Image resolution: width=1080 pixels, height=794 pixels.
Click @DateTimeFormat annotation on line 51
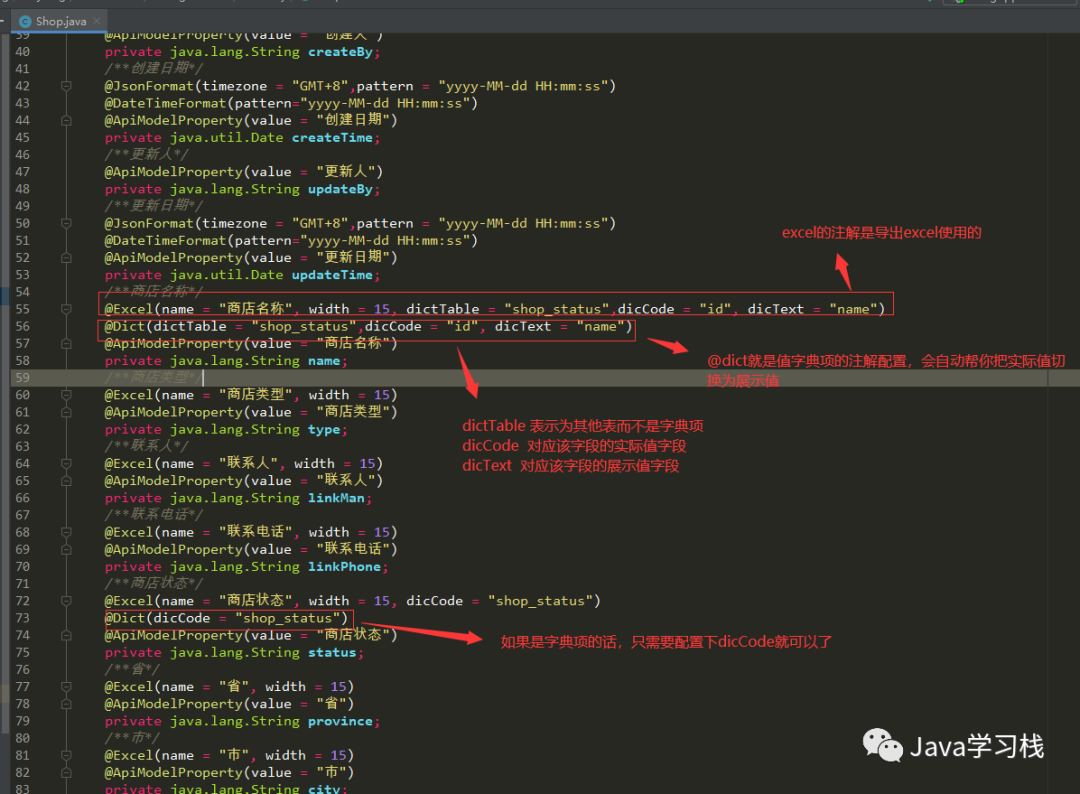pos(165,240)
